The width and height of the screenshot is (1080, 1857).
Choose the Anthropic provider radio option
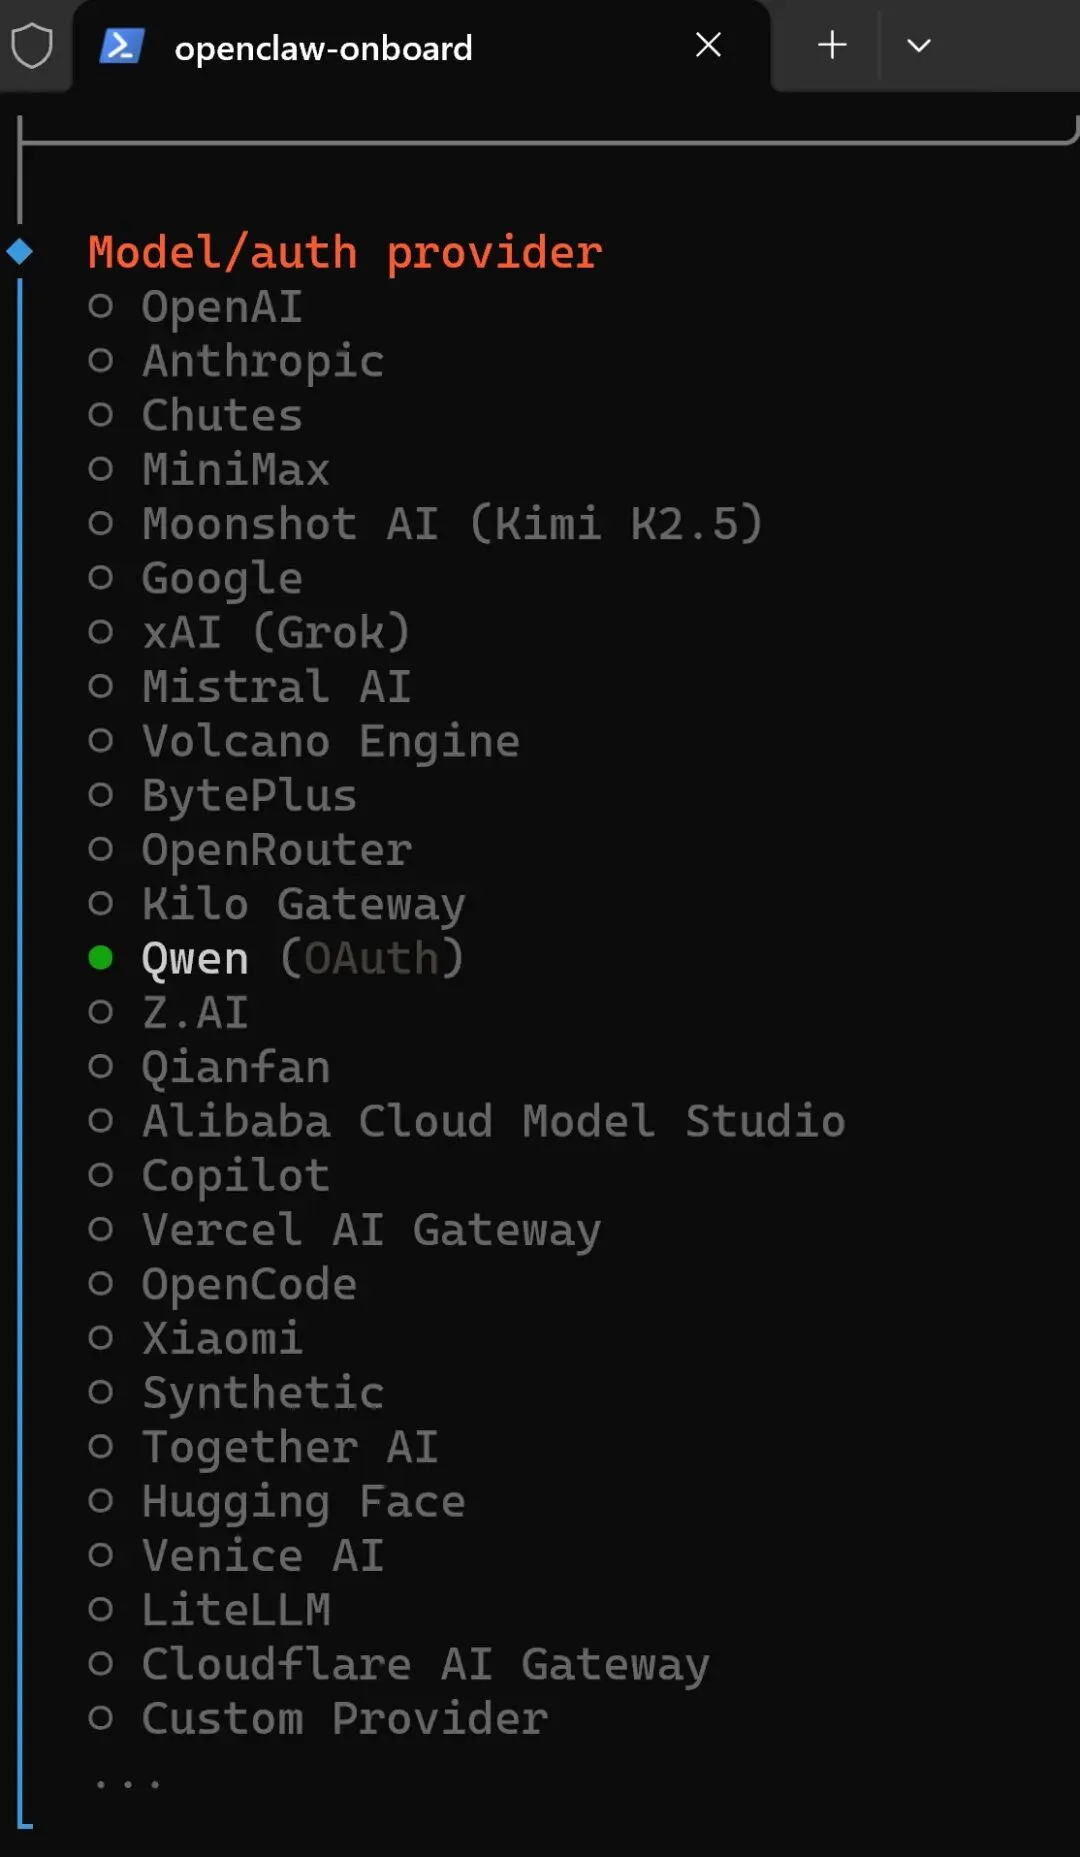(101, 360)
